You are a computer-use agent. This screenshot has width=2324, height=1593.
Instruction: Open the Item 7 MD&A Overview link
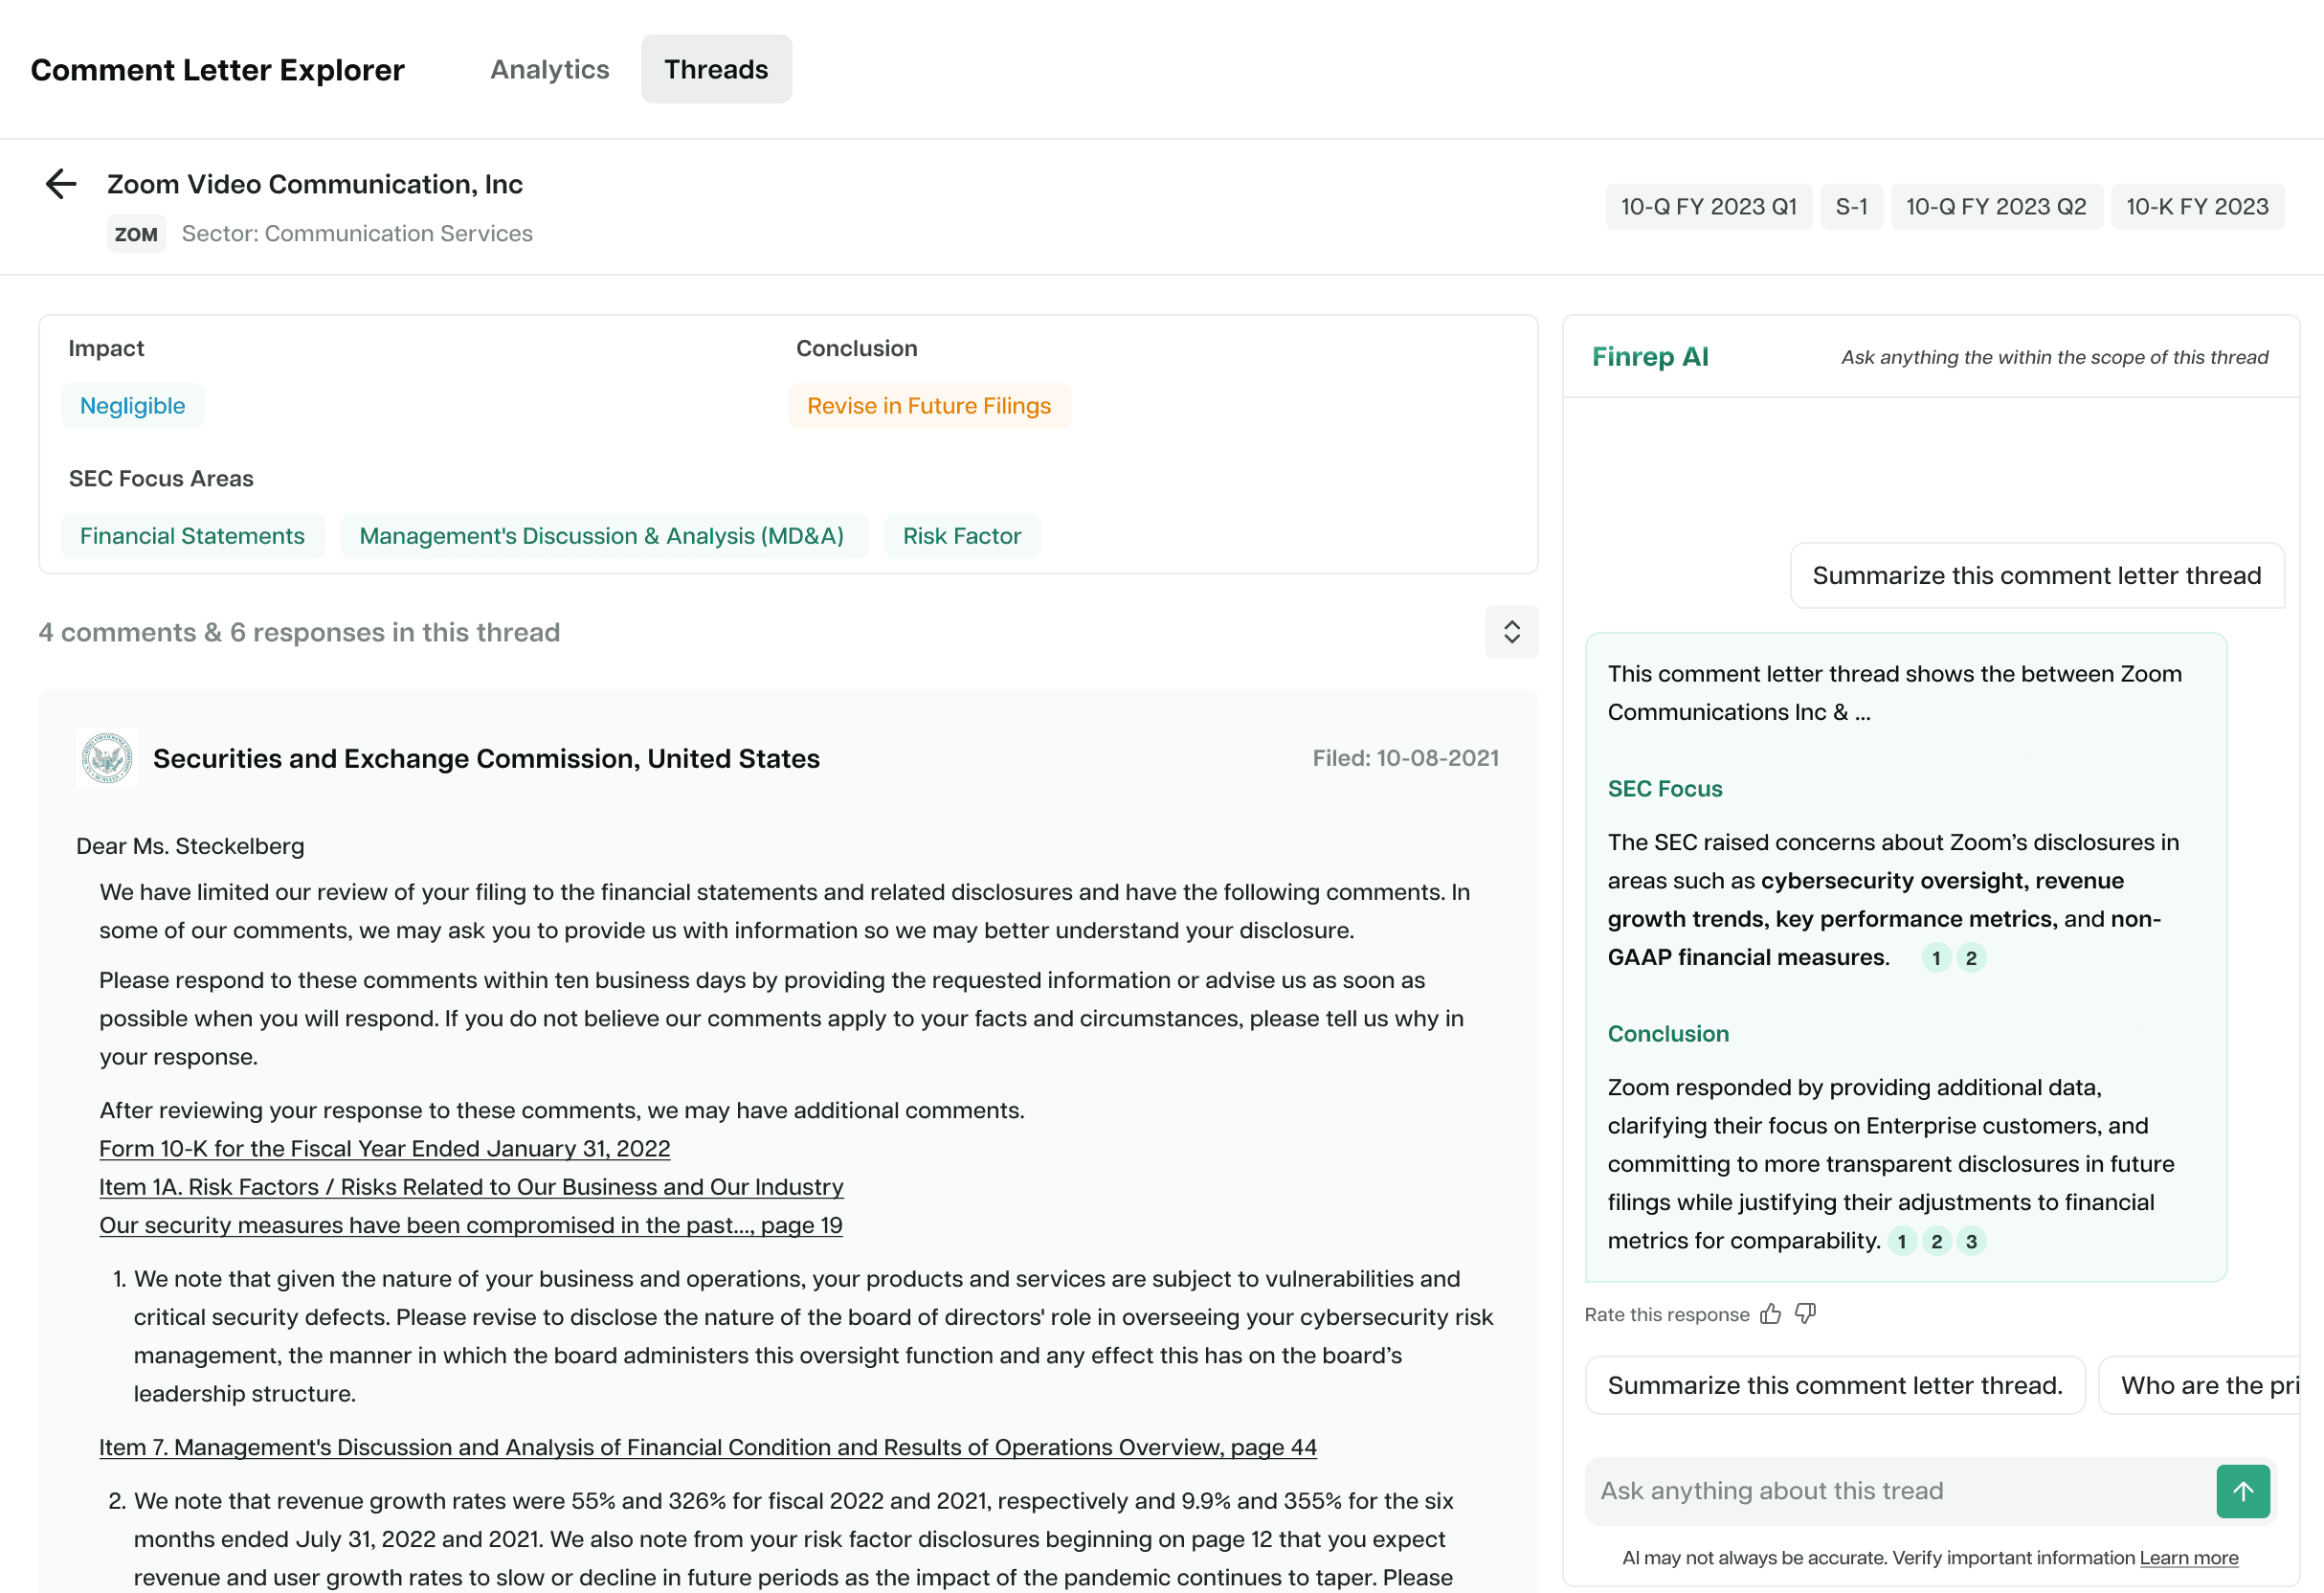[x=708, y=1447]
